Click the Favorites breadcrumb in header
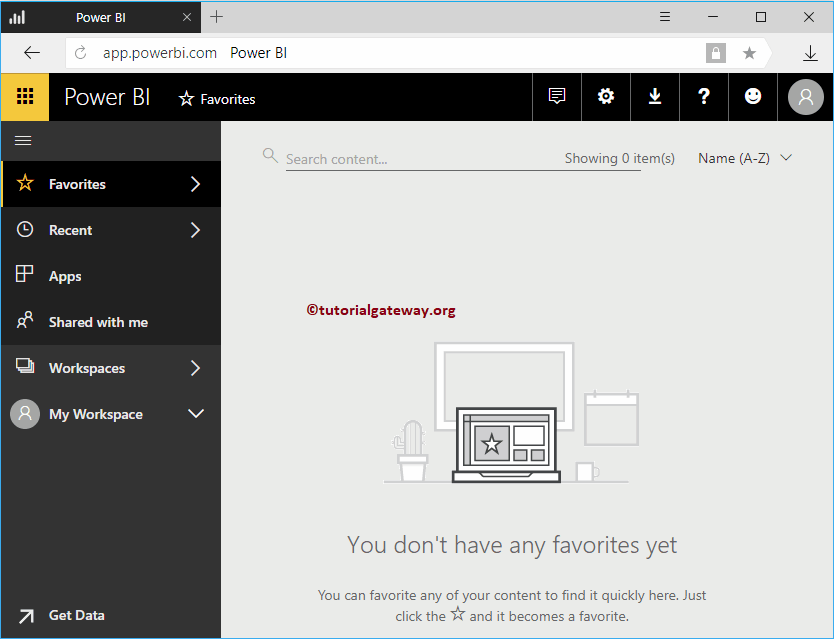 click(x=217, y=99)
